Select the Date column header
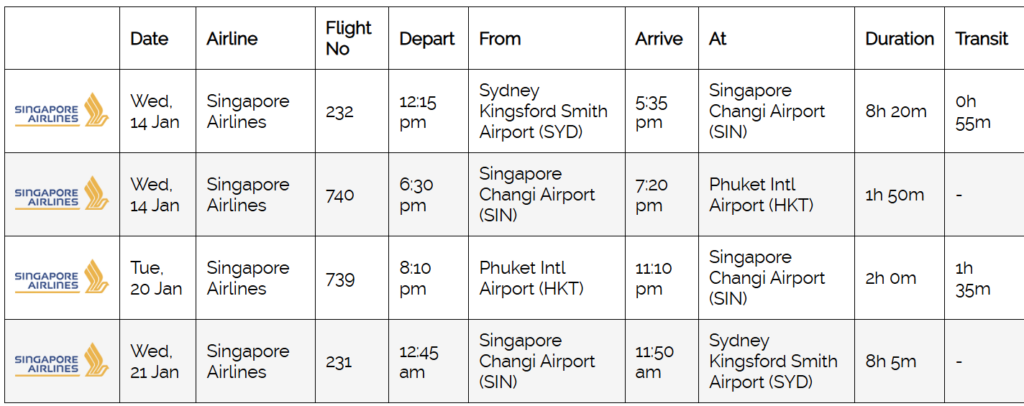The image size is (1024, 406). tap(150, 39)
